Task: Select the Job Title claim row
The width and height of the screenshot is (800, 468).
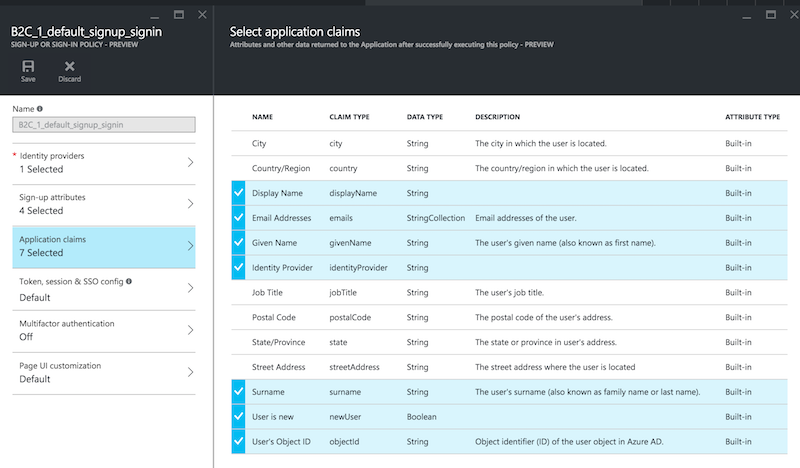Action: 509,292
